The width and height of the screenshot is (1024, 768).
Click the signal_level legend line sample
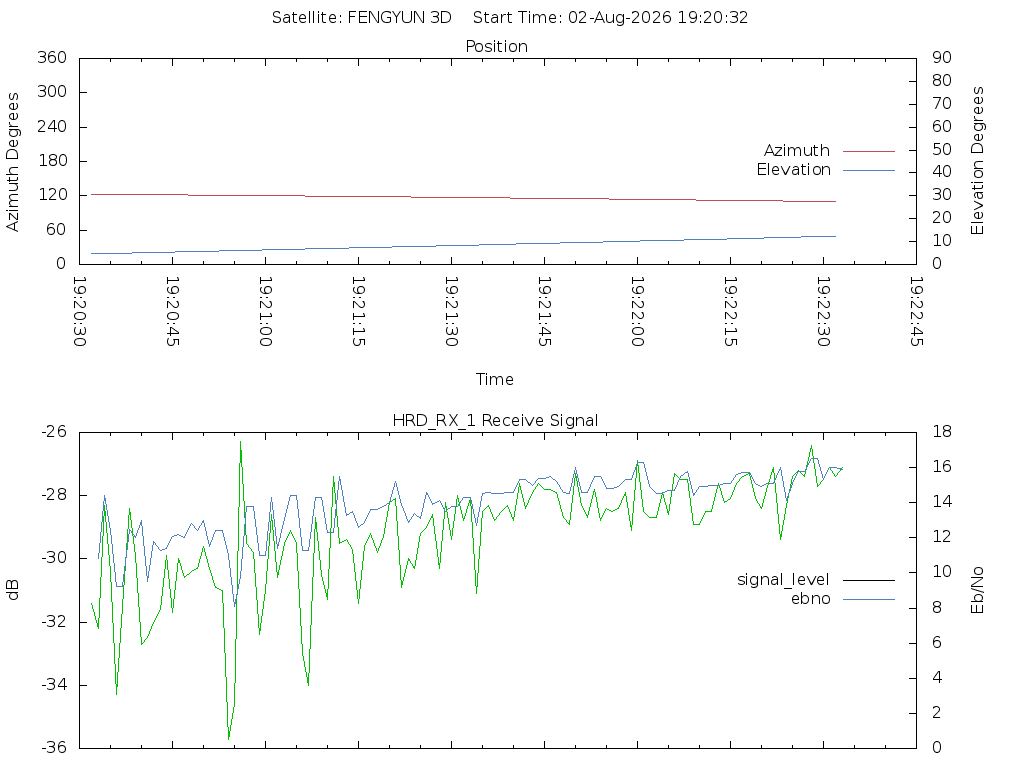(869, 580)
